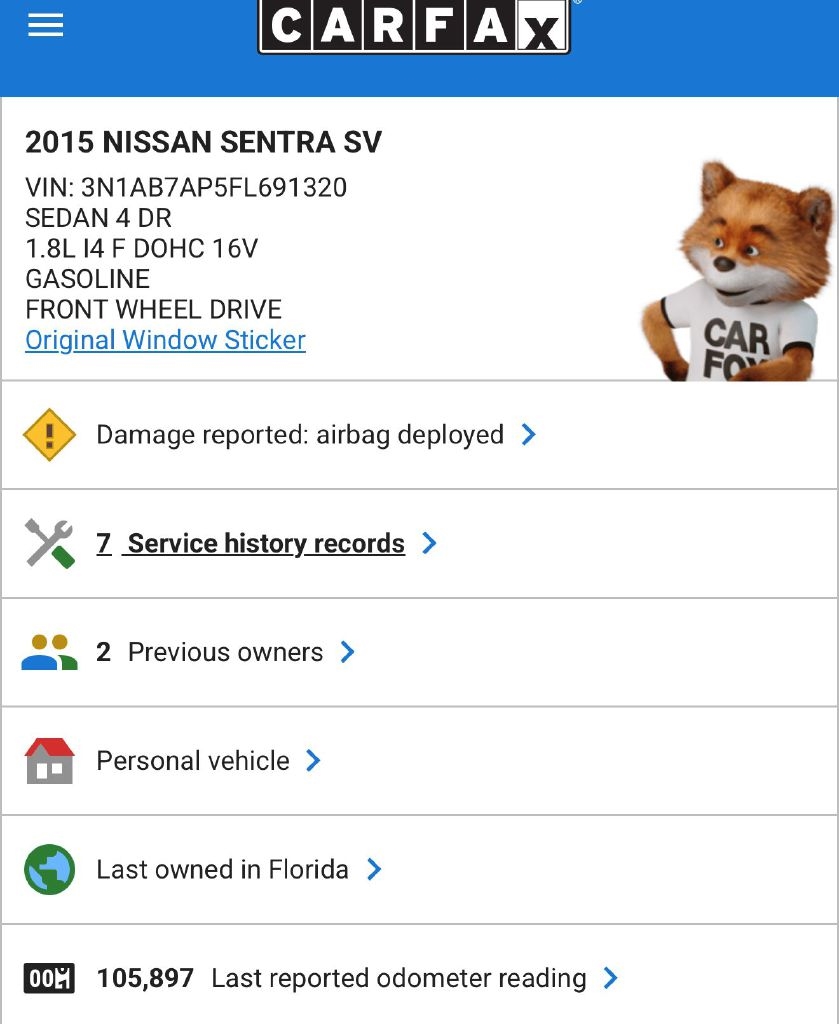Open the 7 Service history records link
839x1024 pixels.
[251, 544]
